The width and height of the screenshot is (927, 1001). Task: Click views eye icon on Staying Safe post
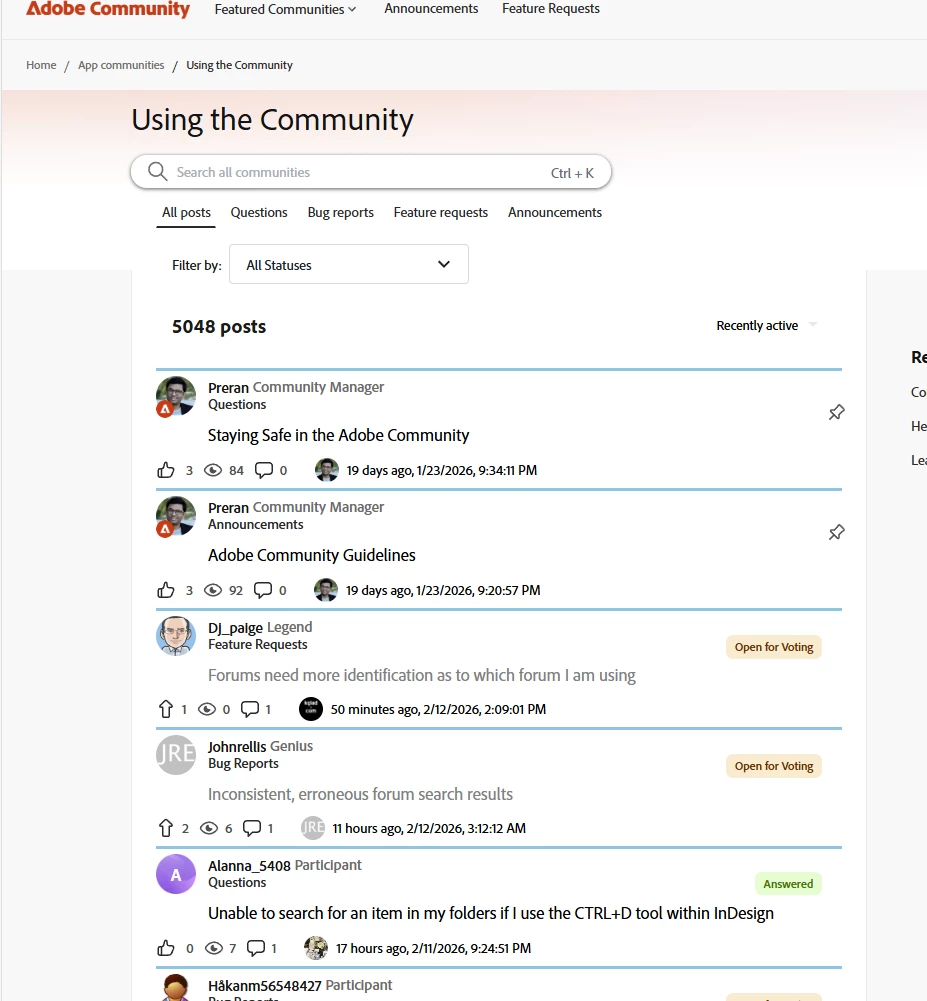(213, 470)
